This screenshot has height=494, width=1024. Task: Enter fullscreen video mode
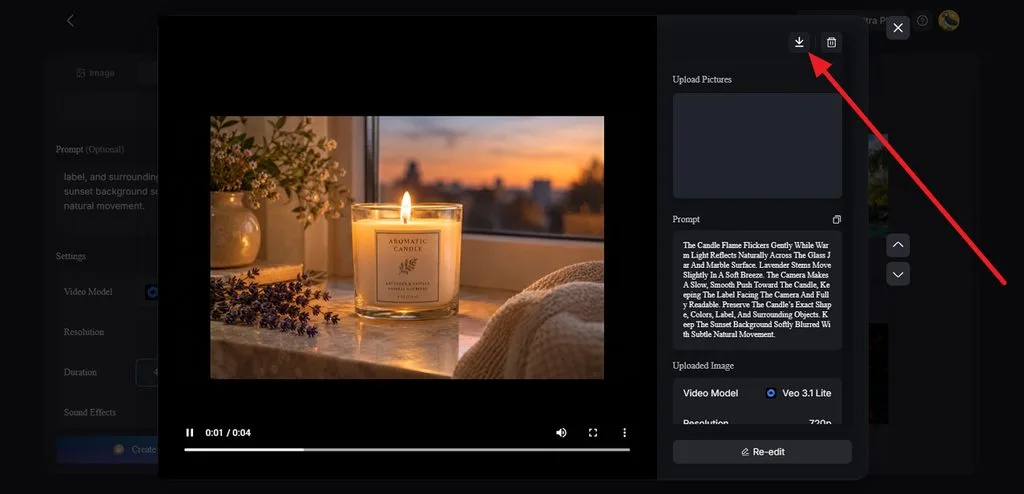[593, 433]
